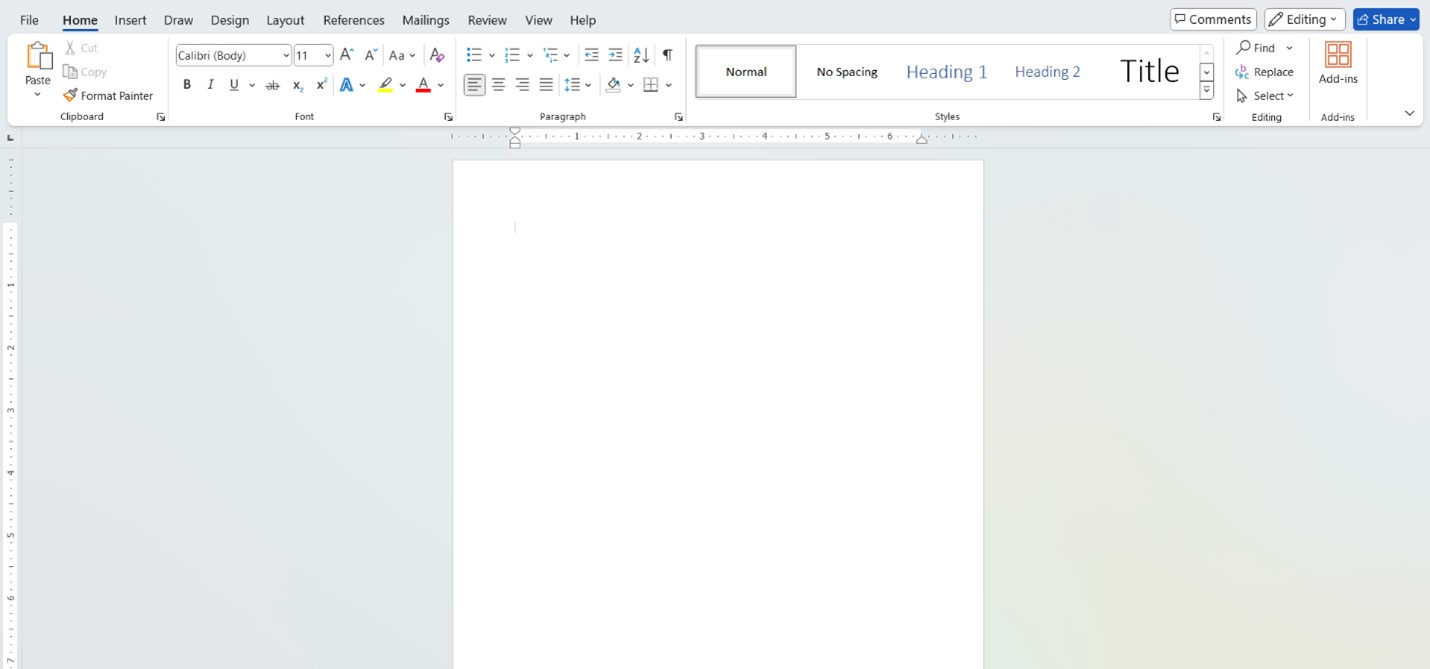Viewport: 1430px width, 669px height.
Task: Click the Increase Font Size icon
Action: tap(345, 54)
